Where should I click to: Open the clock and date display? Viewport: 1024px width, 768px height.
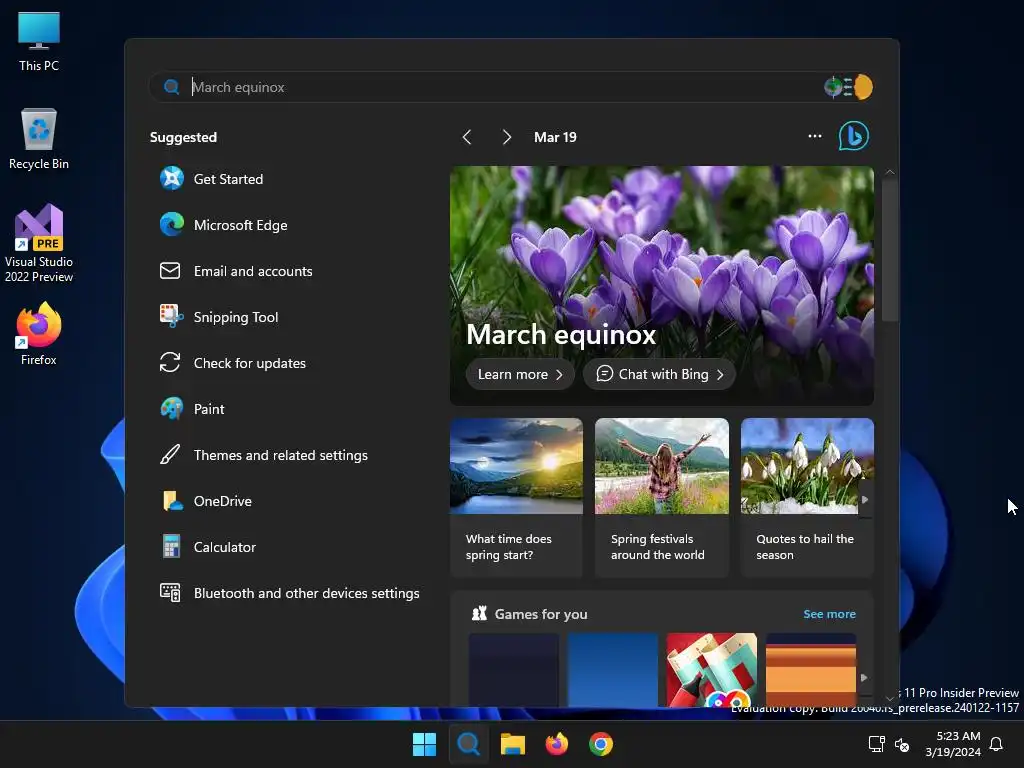pos(953,744)
